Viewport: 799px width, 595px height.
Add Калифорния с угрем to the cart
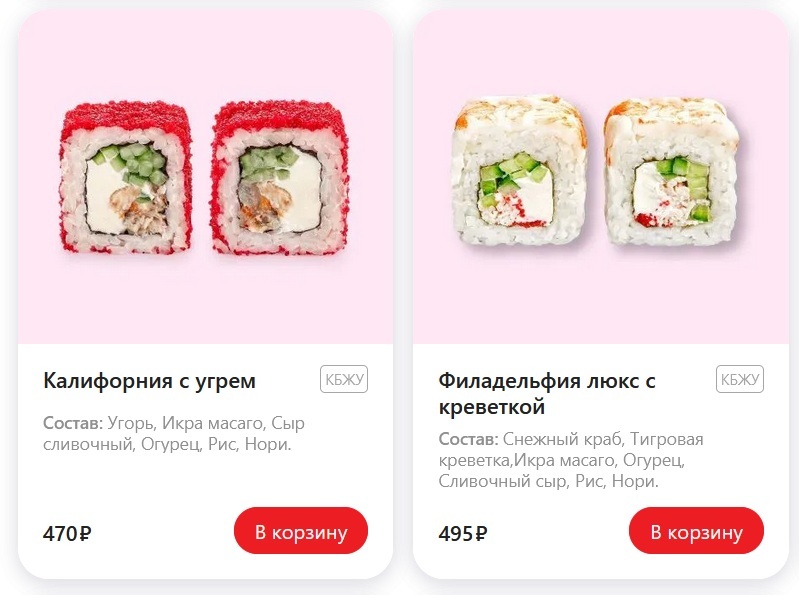(x=301, y=531)
